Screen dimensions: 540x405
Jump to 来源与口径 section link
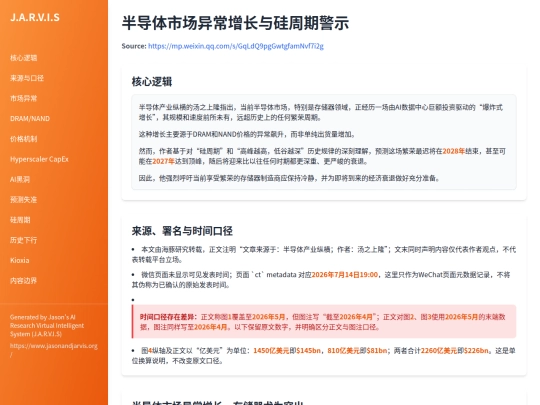(x=27, y=78)
